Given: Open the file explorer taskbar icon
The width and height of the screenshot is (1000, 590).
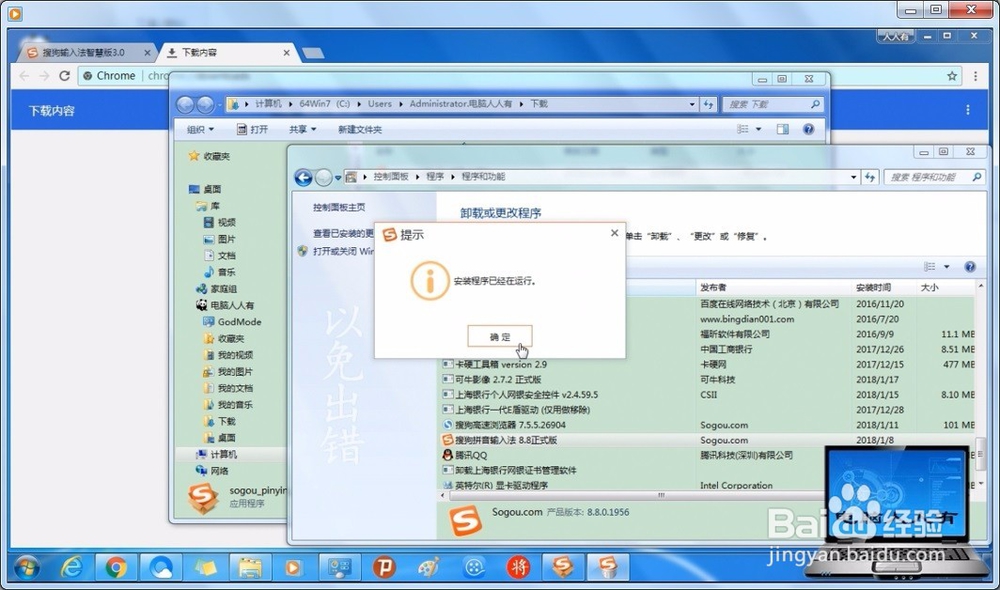Looking at the screenshot, I should pyautogui.click(x=250, y=566).
